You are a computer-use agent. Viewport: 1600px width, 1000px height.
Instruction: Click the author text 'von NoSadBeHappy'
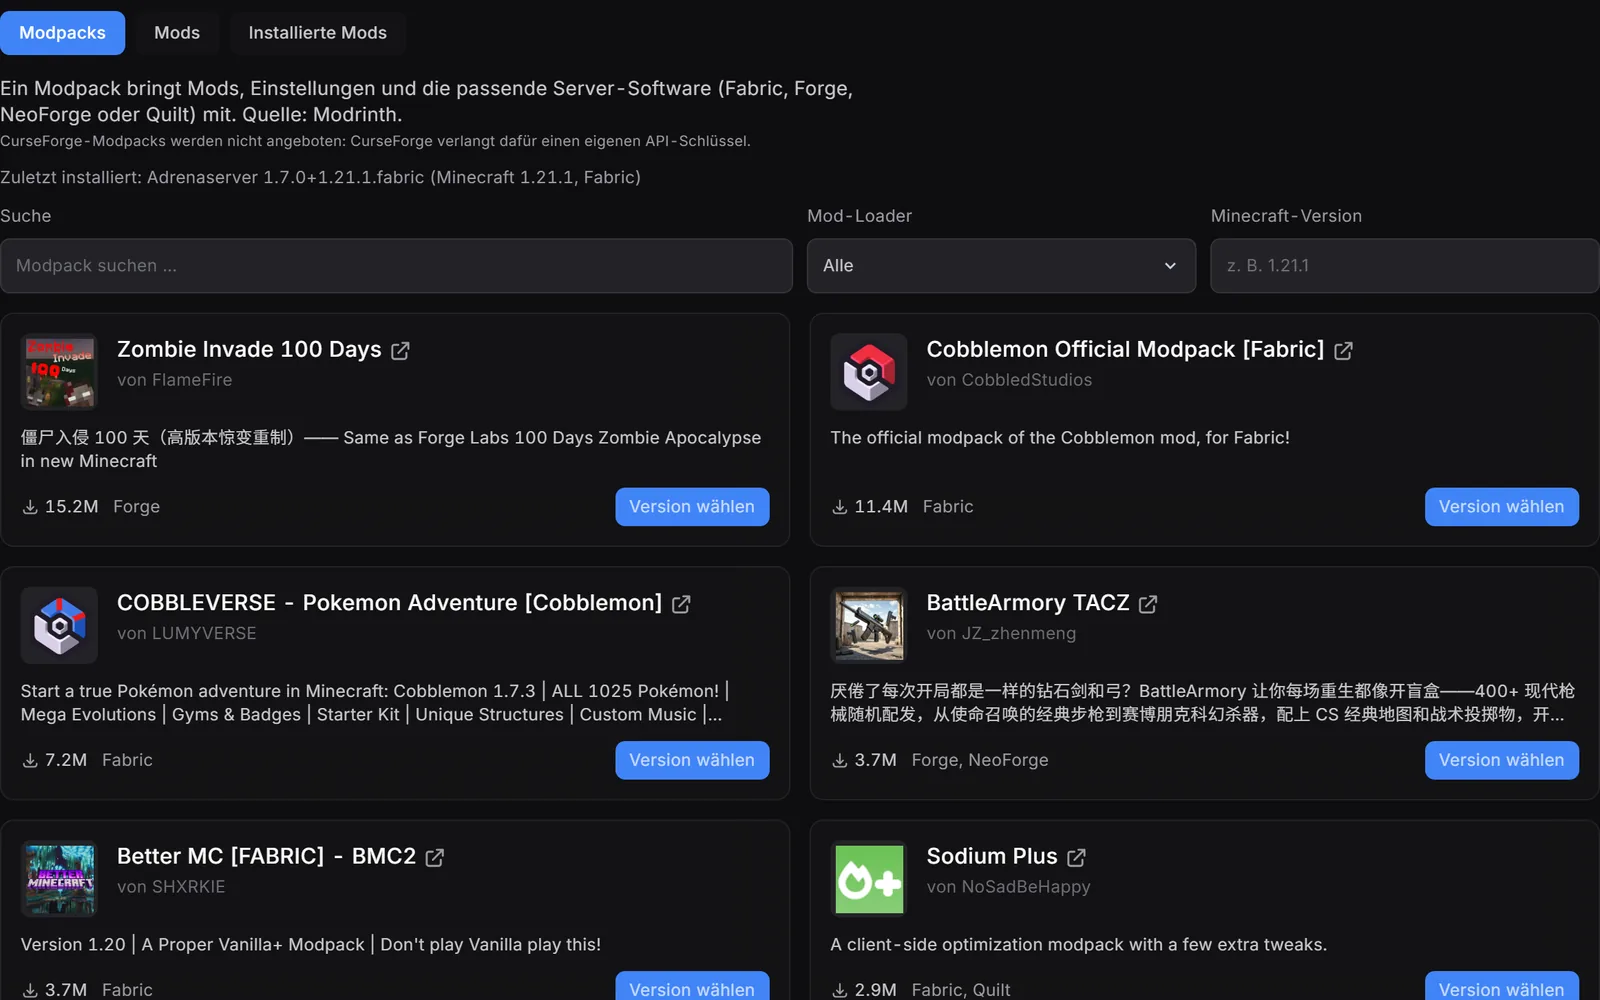tap(1008, 887)
